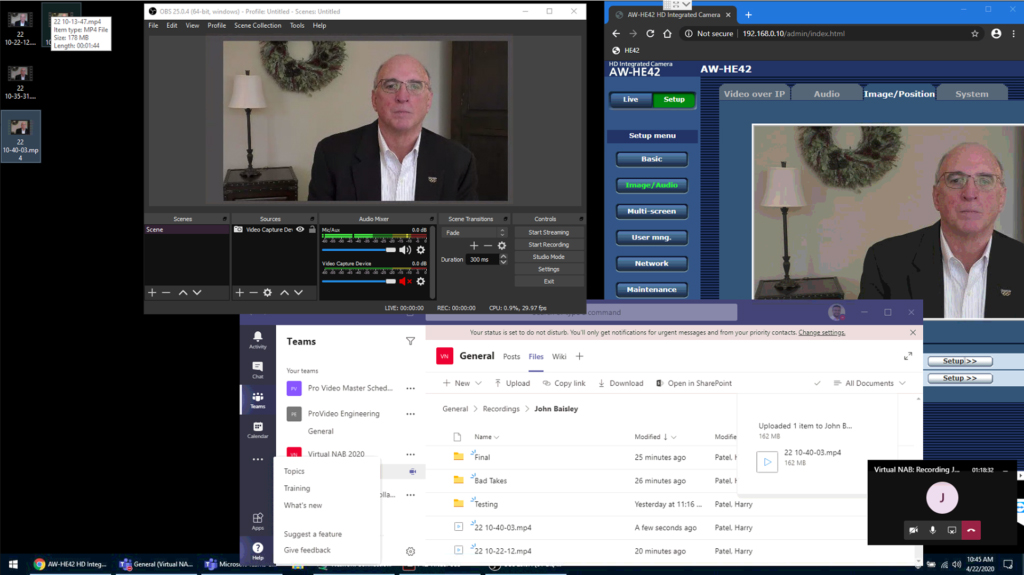Switch camera to Setup mode
This screenshot has width=1024, height=575.
pyautogui.click(x=673, y=99)
